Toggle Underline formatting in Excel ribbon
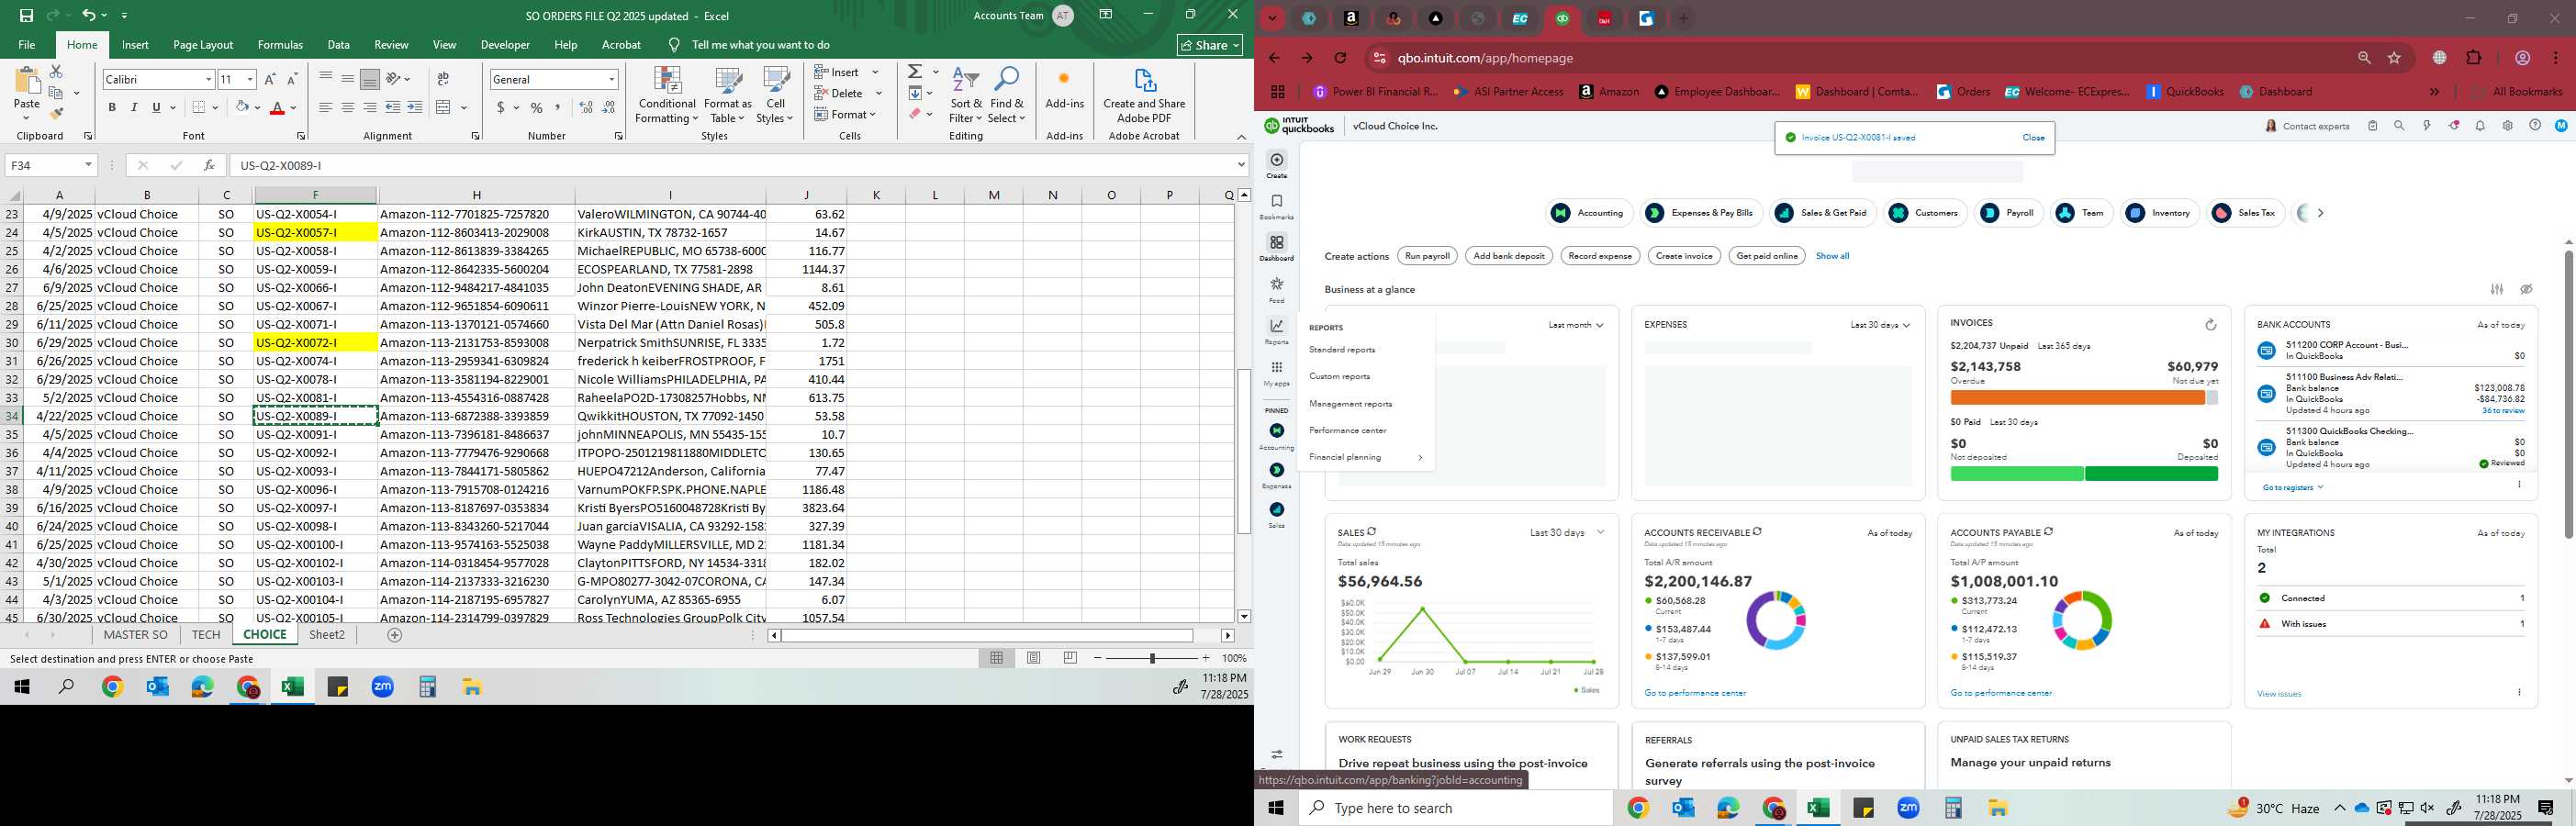 (x=156, y=107)
